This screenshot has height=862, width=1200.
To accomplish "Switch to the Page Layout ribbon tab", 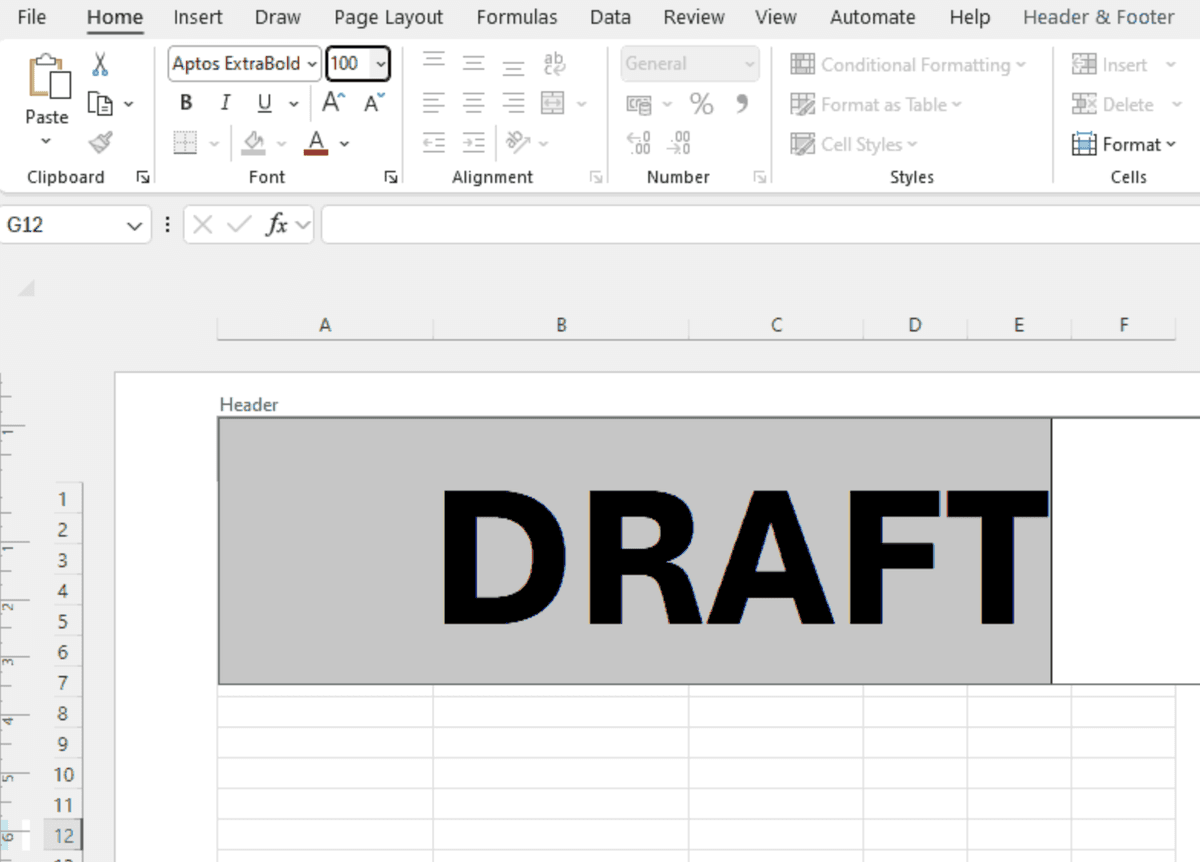I will [388, 17].
